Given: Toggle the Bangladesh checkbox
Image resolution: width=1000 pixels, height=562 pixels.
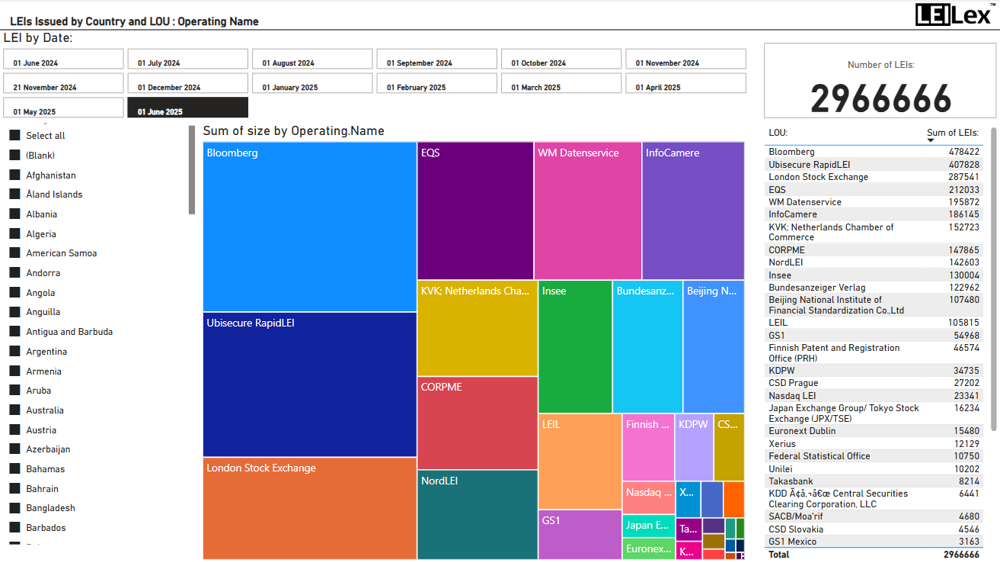Looking at the screenshot, I should click(x=15, y=507).
